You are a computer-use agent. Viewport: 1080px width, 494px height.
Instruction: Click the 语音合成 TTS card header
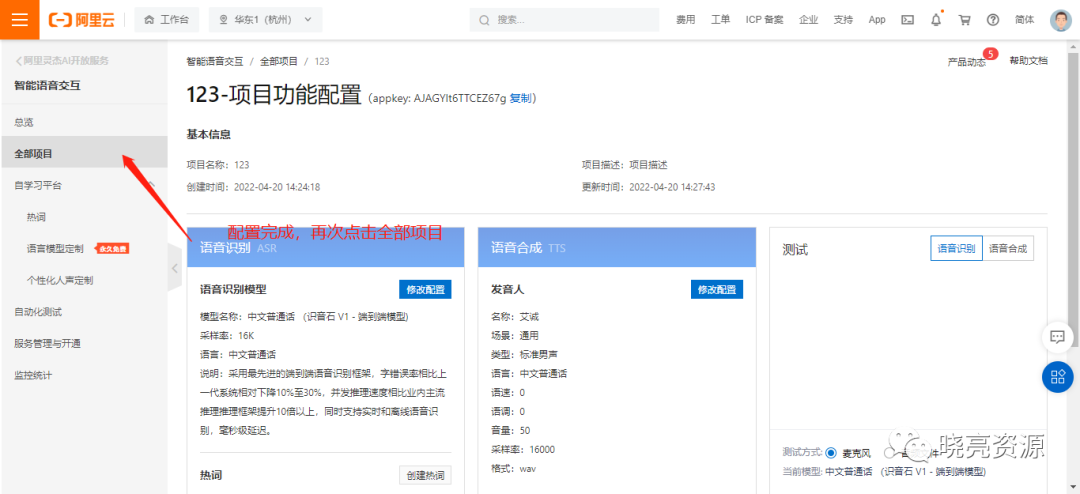[x=616, y=247]
